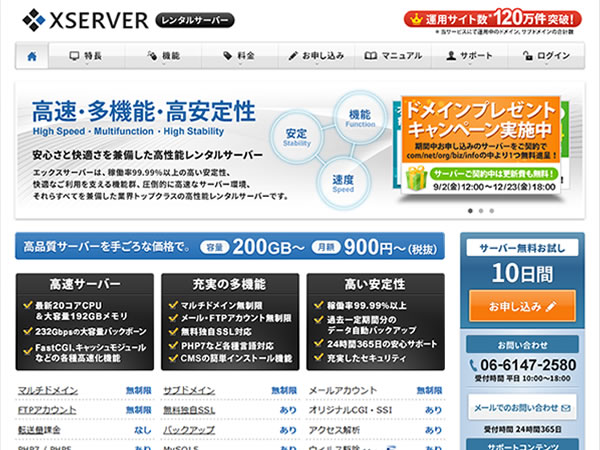Click the lock icon beside ログイン
This screenshot has height=450, width=600.
[528, 56]
